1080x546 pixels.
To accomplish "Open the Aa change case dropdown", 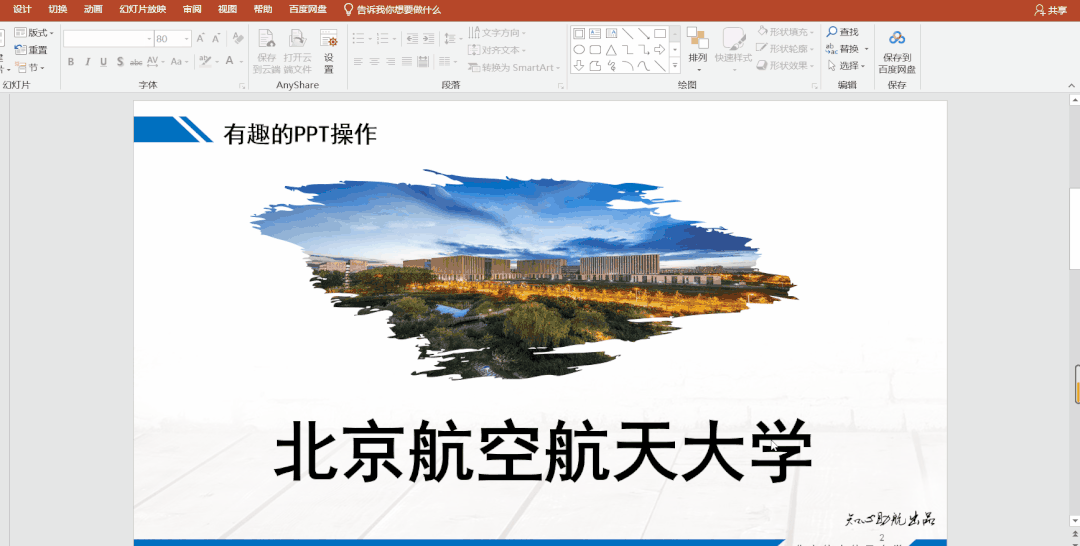I will (x=179, y=62).
